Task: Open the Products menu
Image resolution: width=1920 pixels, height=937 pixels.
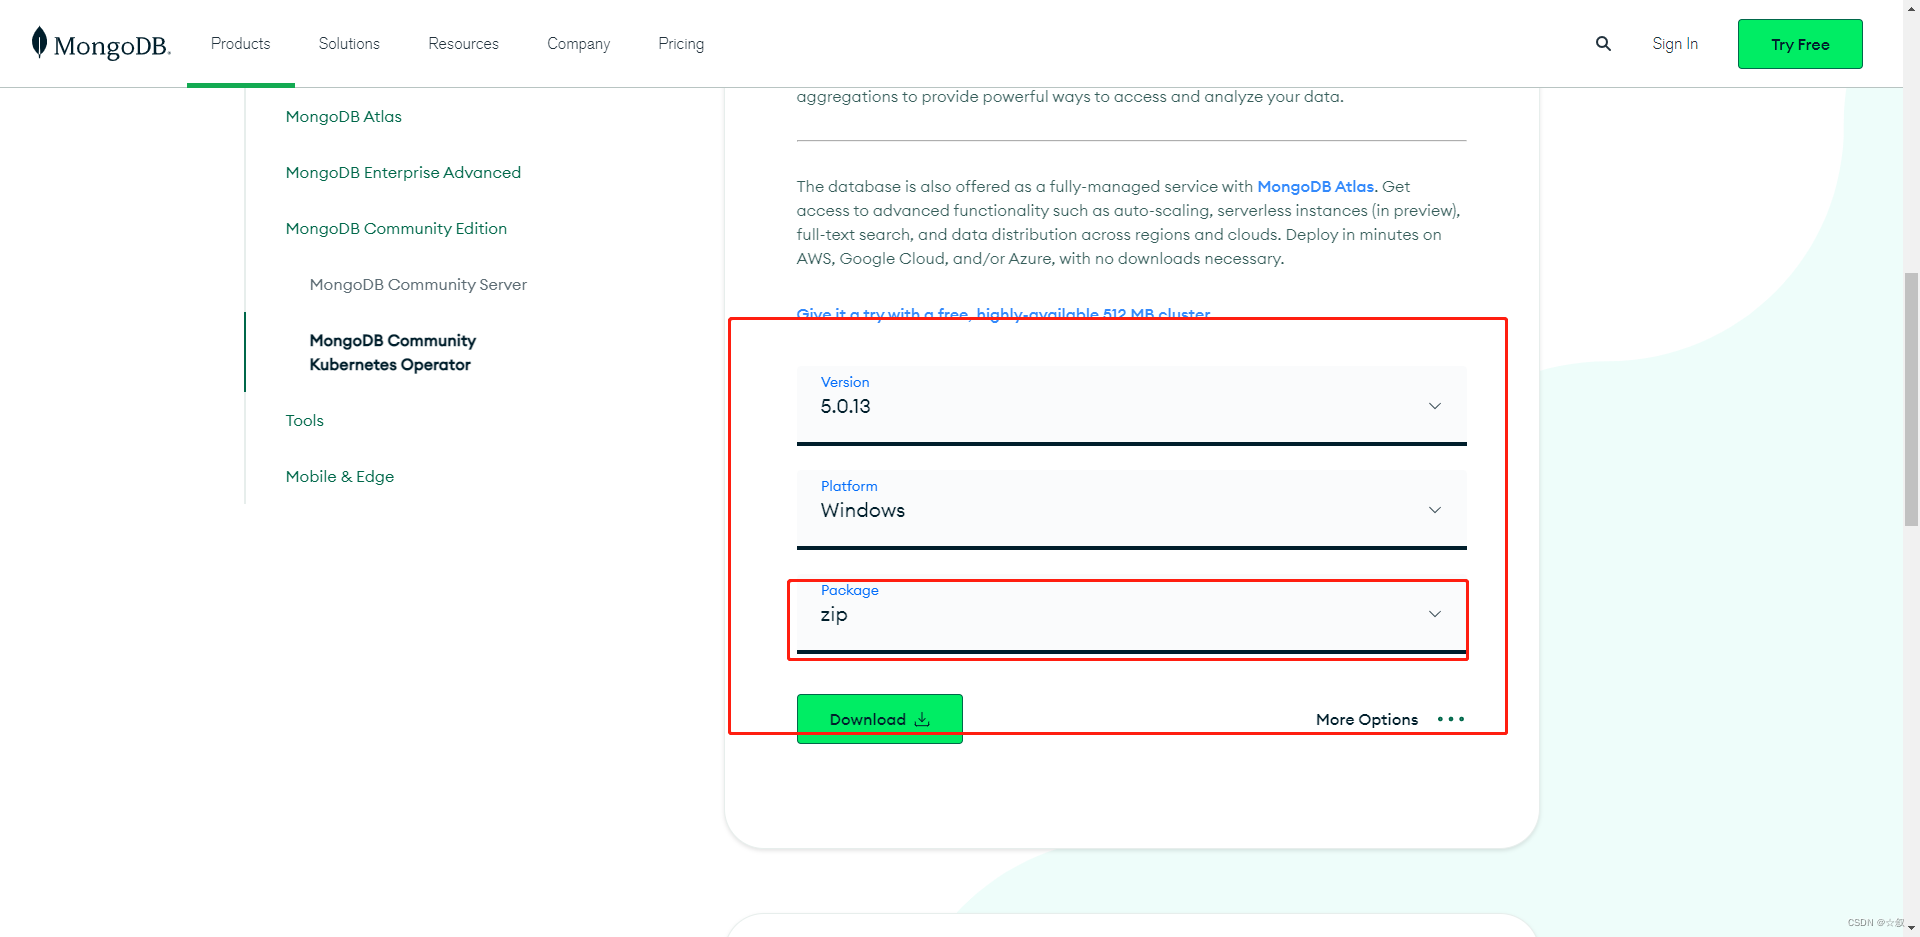Action: click(240, 44)
